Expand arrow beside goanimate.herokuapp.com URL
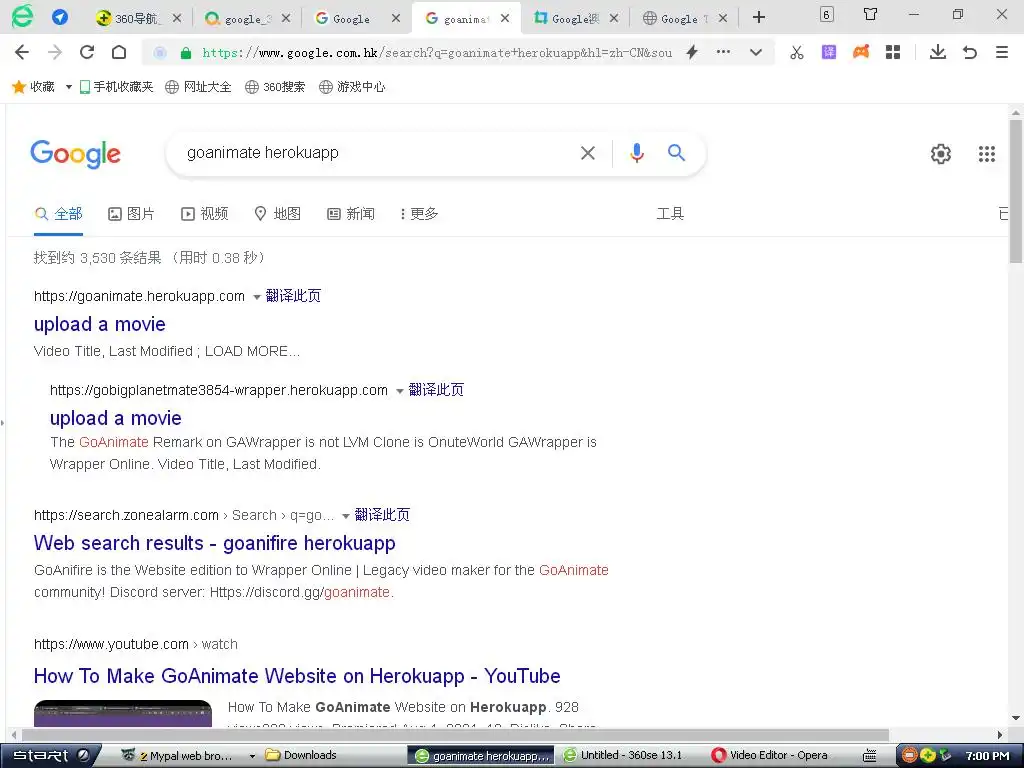The width and height of the screenshot is (1024, 768). click(257, 297)
